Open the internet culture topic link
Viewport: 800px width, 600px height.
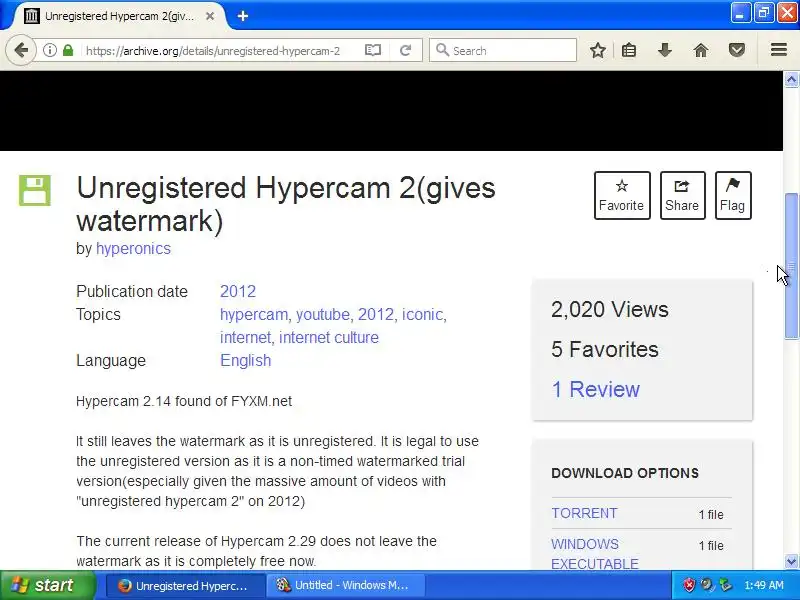[x=329, y=337]
